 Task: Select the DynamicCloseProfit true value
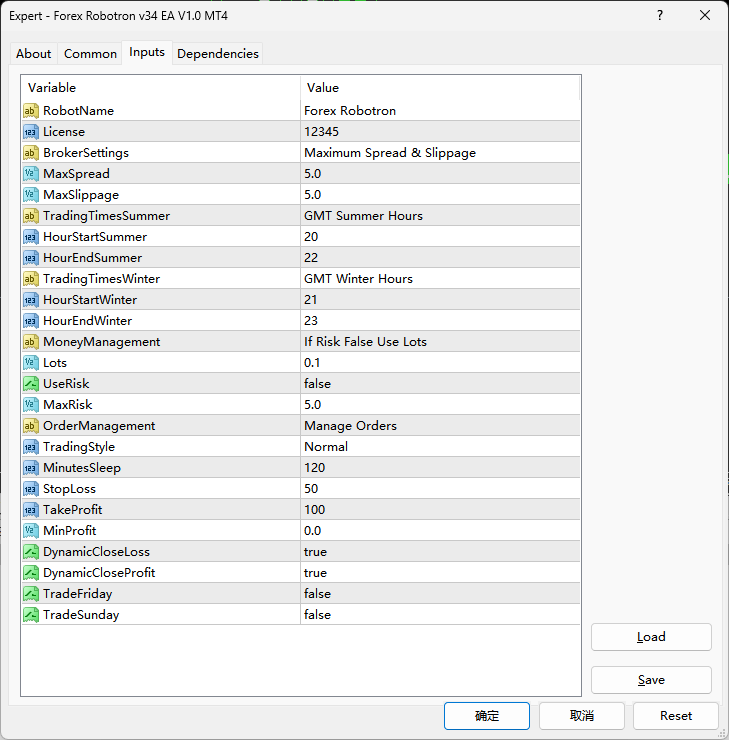440,573
